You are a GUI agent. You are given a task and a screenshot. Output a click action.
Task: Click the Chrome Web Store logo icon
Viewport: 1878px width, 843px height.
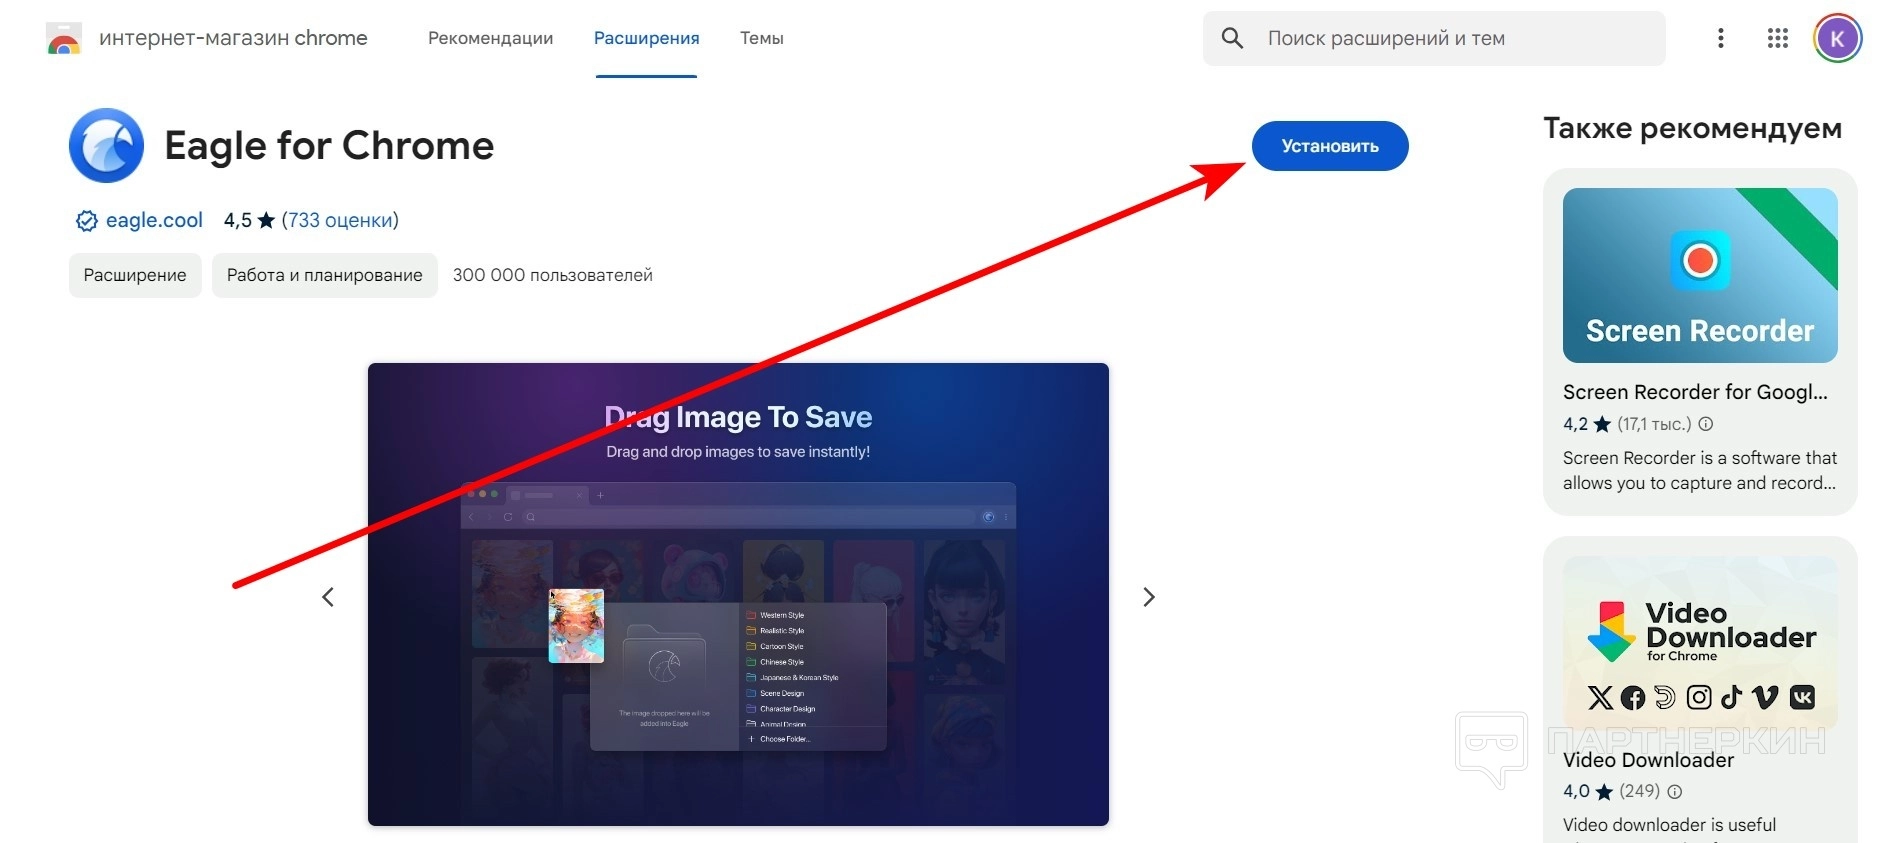[64, 39]
